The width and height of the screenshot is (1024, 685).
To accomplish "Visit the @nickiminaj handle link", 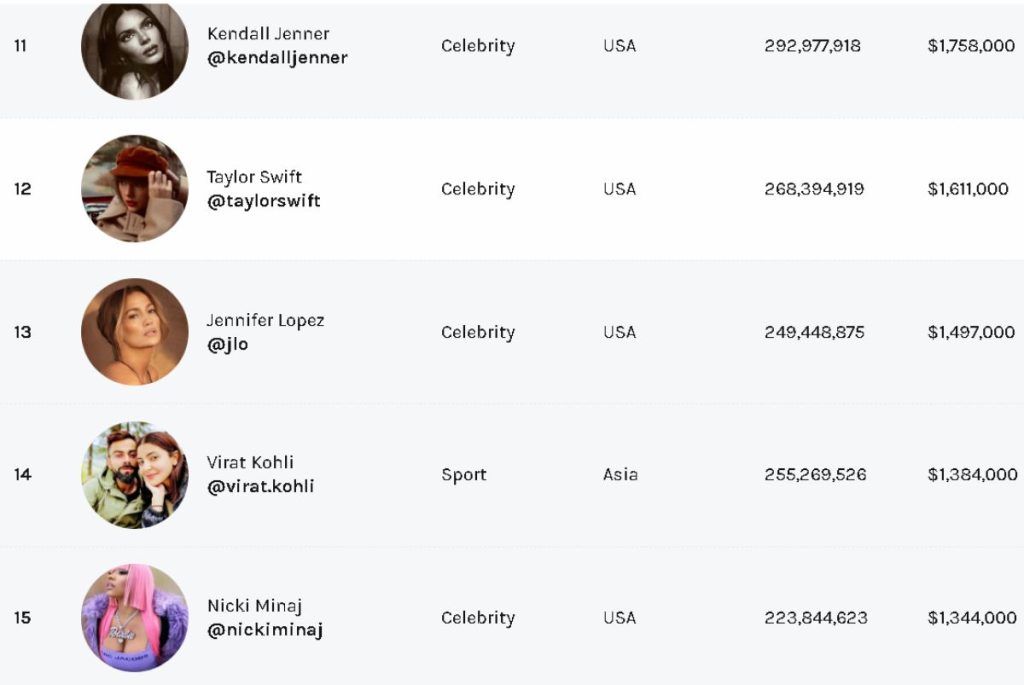I will tap(264, 630).
